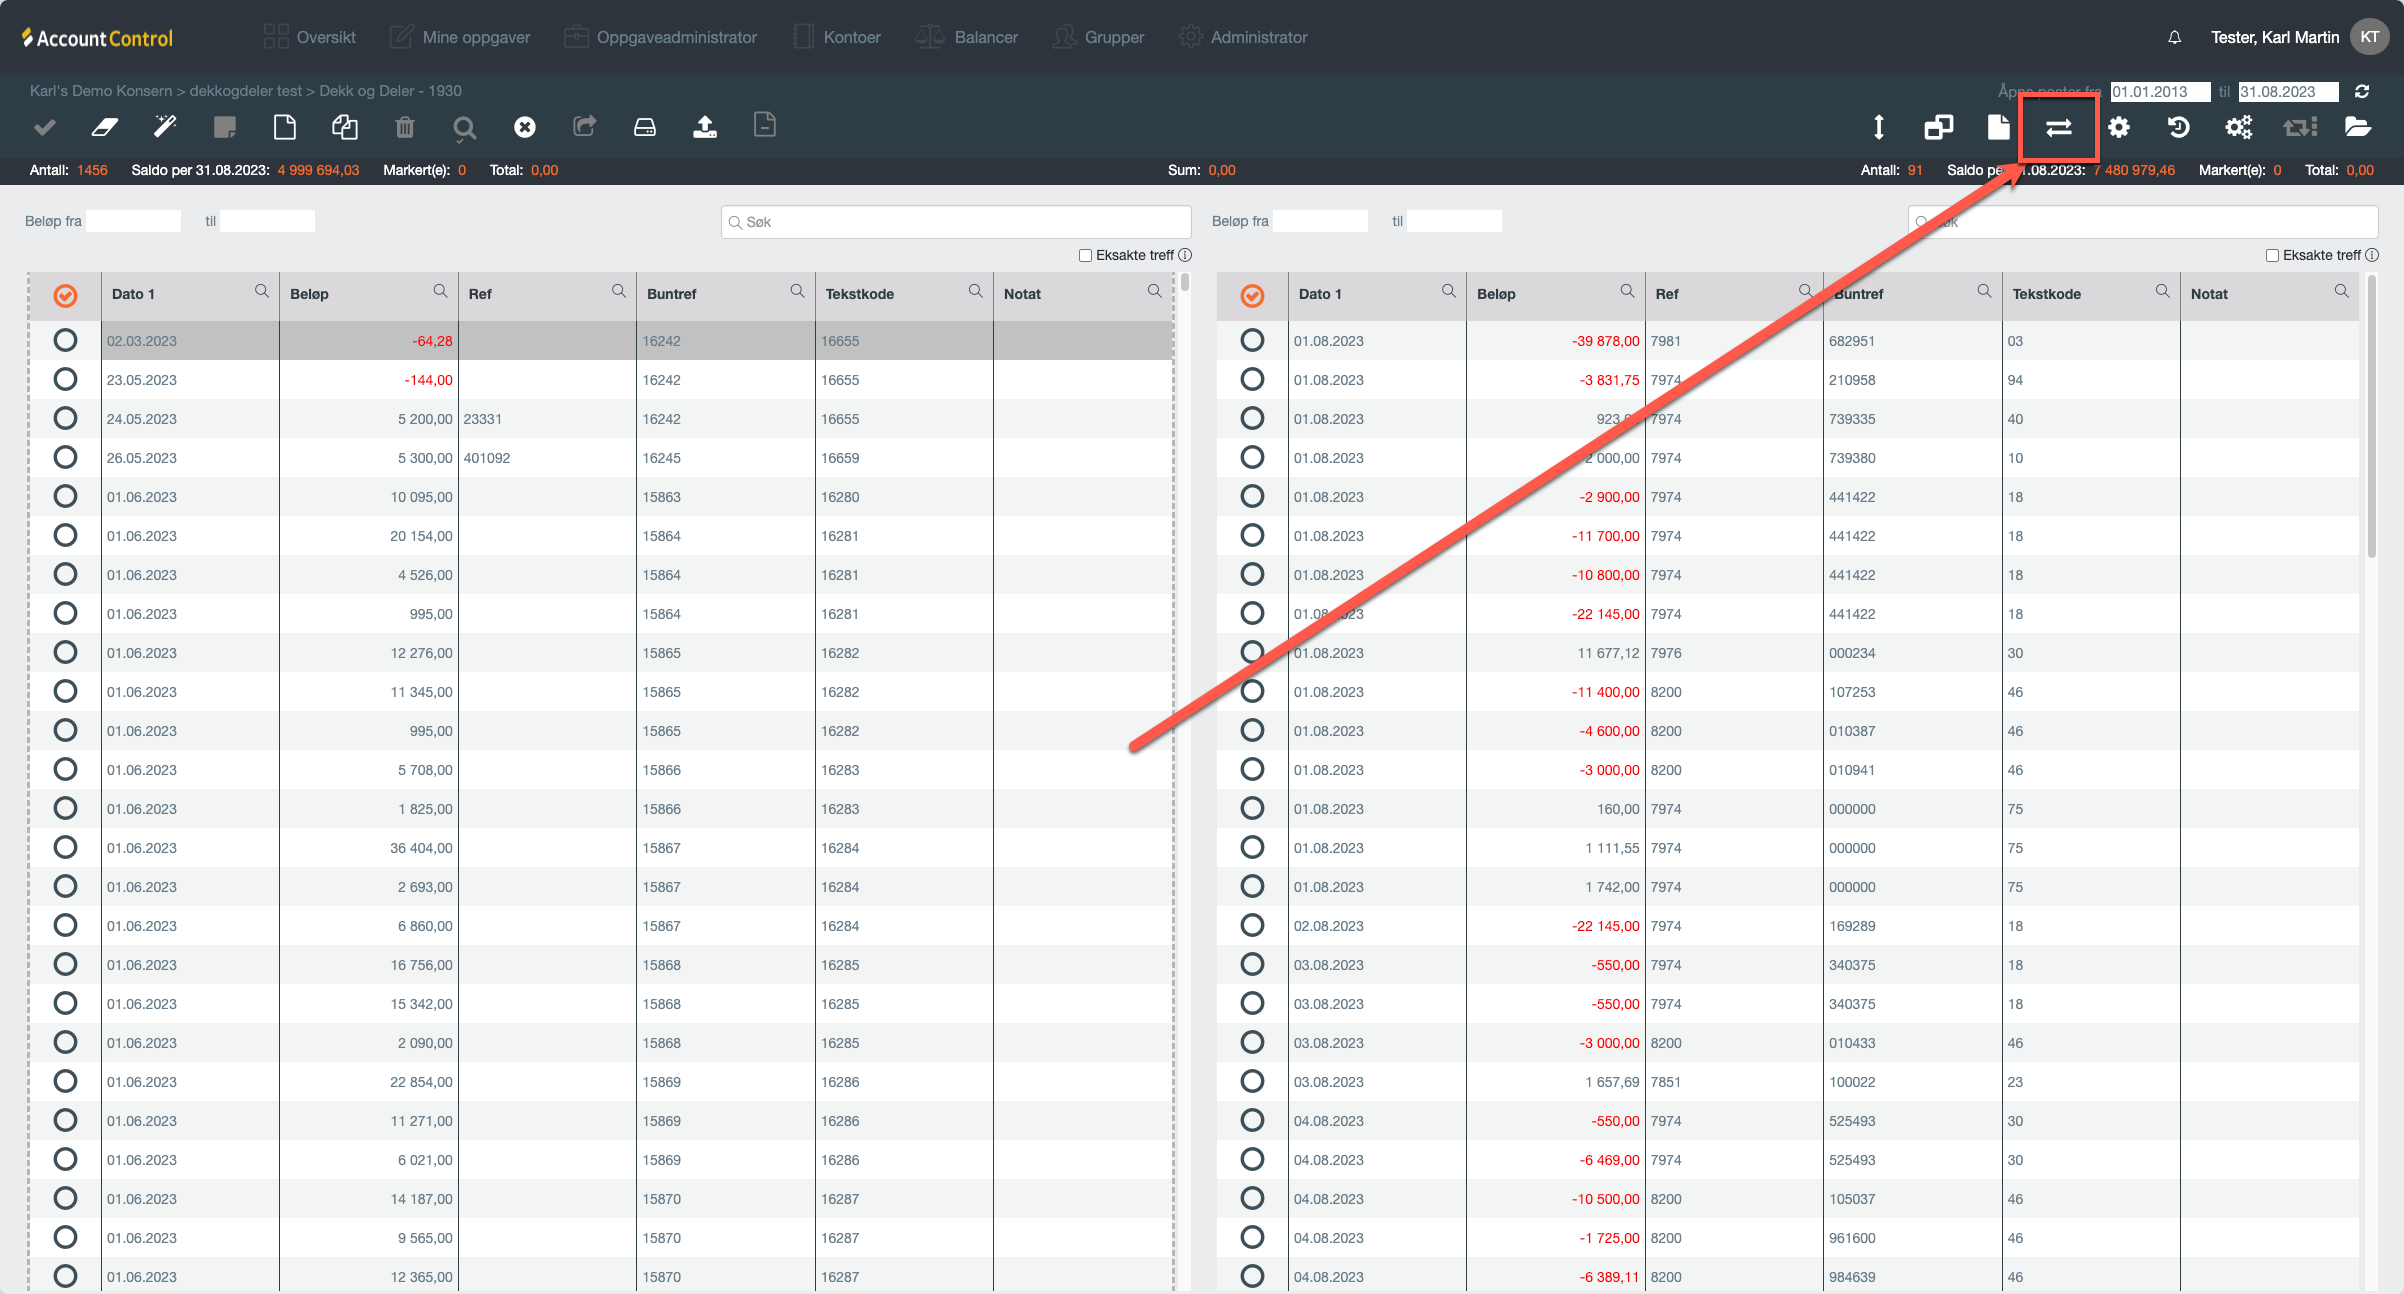Select radio for row dated 02.03.2023
The image size is (2404, 1294).
point(65,340)
